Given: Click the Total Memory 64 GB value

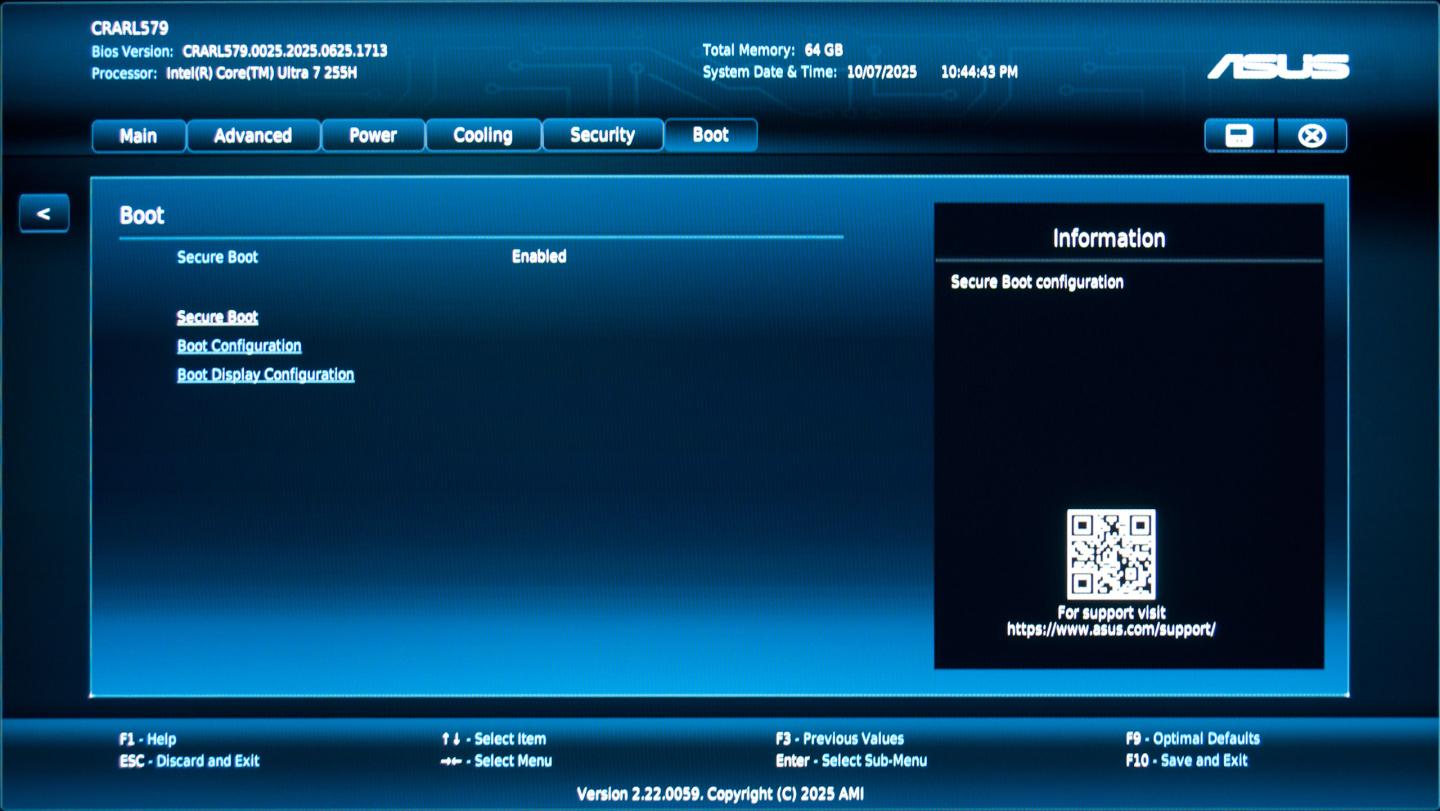Looking at the screenshot, I should (x=824, y=50).
